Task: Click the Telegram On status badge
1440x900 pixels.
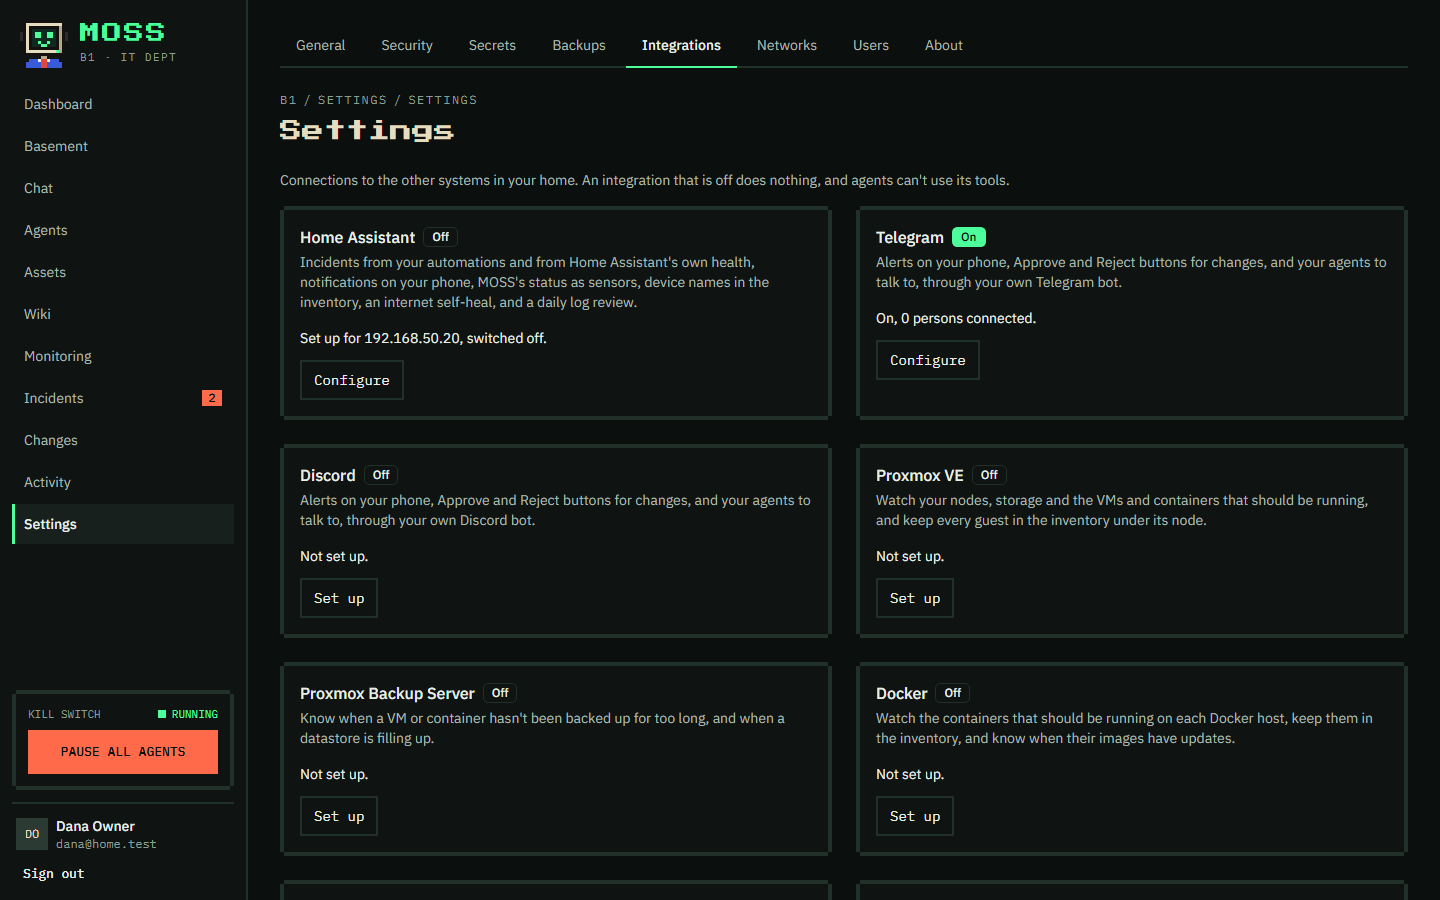Action: pos(969,237)
